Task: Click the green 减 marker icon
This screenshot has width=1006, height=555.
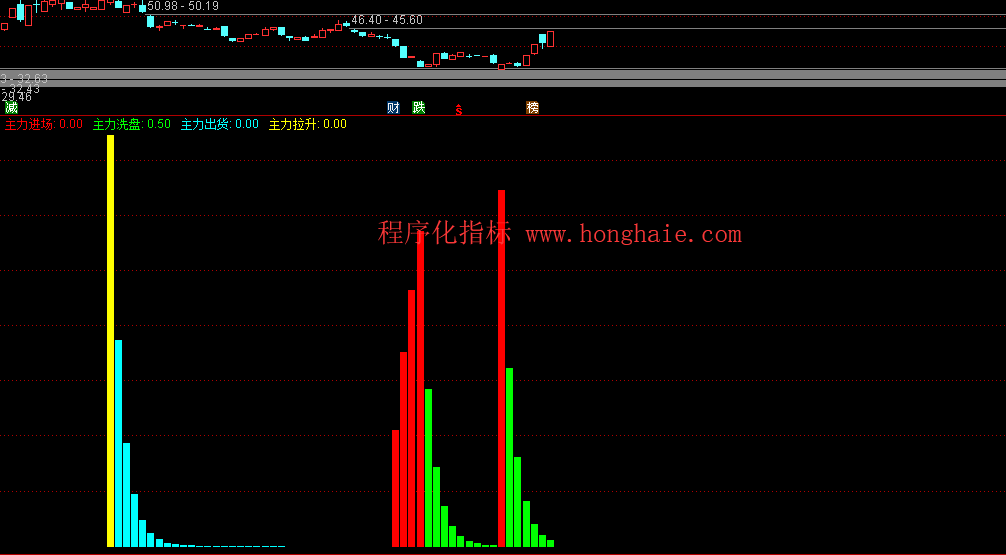Action: pos(11,108)
